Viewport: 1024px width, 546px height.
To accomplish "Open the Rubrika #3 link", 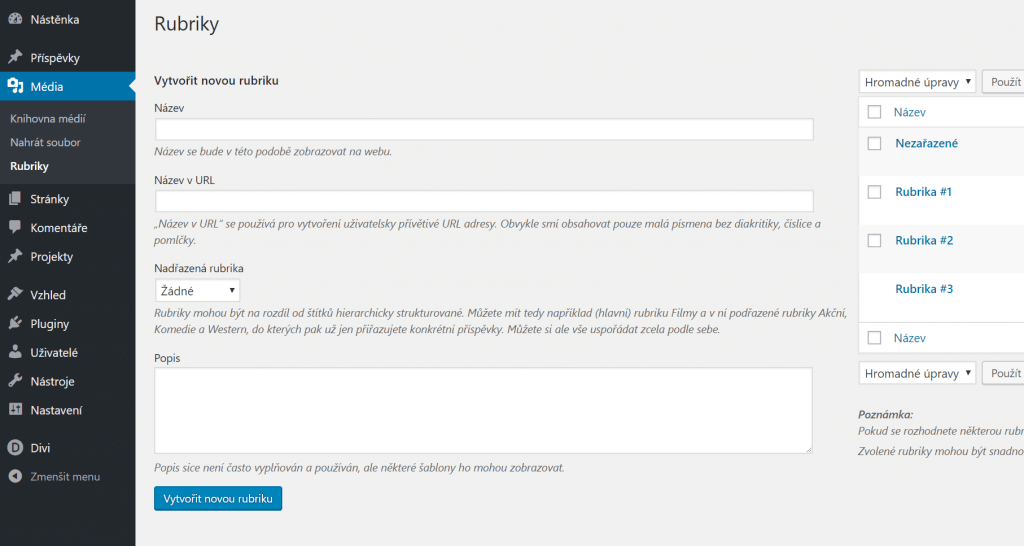I will click(924, 289).
